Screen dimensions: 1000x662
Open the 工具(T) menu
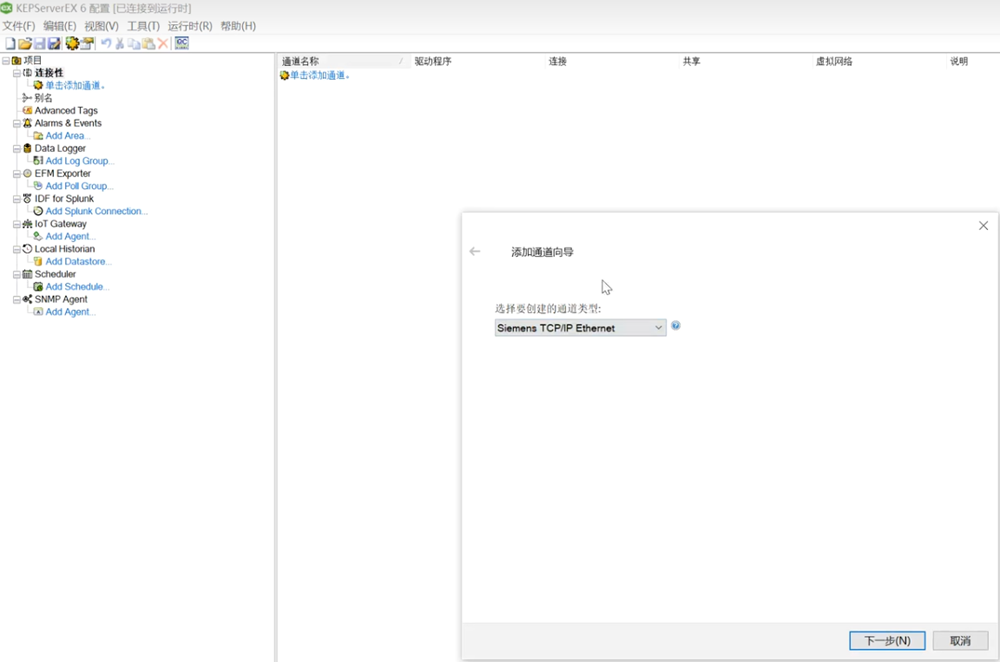point(143,26)
